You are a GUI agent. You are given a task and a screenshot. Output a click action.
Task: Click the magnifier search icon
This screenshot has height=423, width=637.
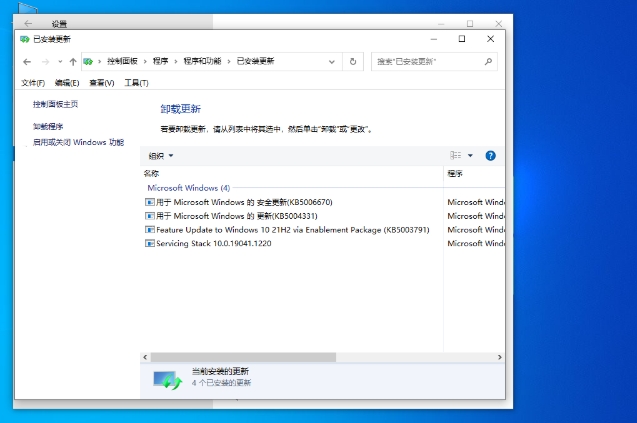pyautogui.click(x=488, y=61)
